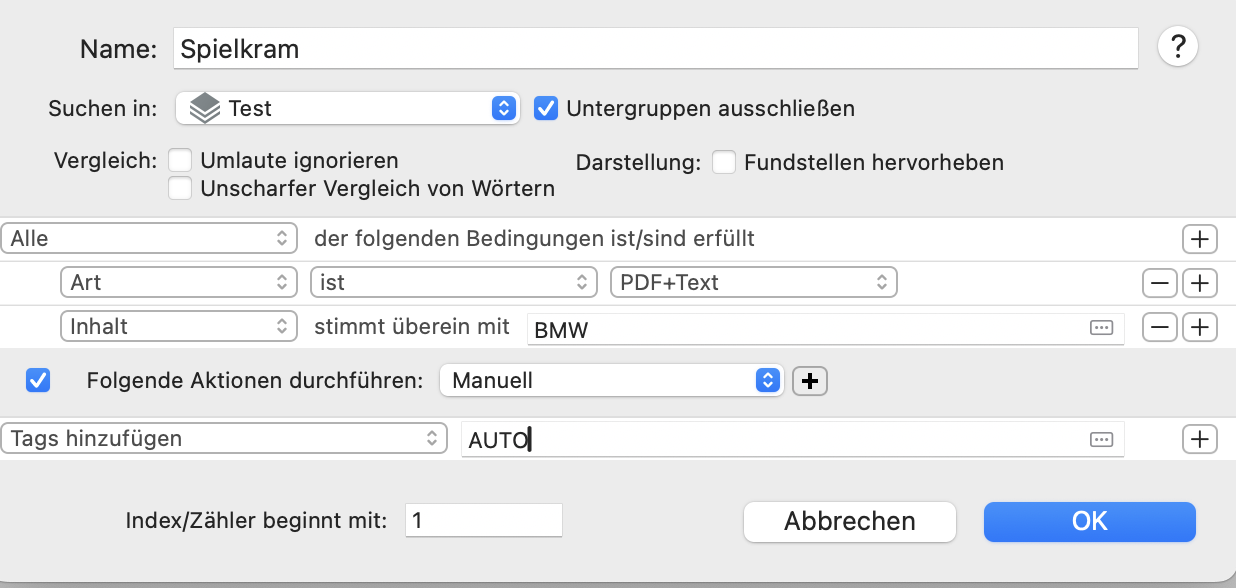Open the PDF+Text type dropdown
The height and width of the screenshot is (588, 1236).
pos(753,283)
